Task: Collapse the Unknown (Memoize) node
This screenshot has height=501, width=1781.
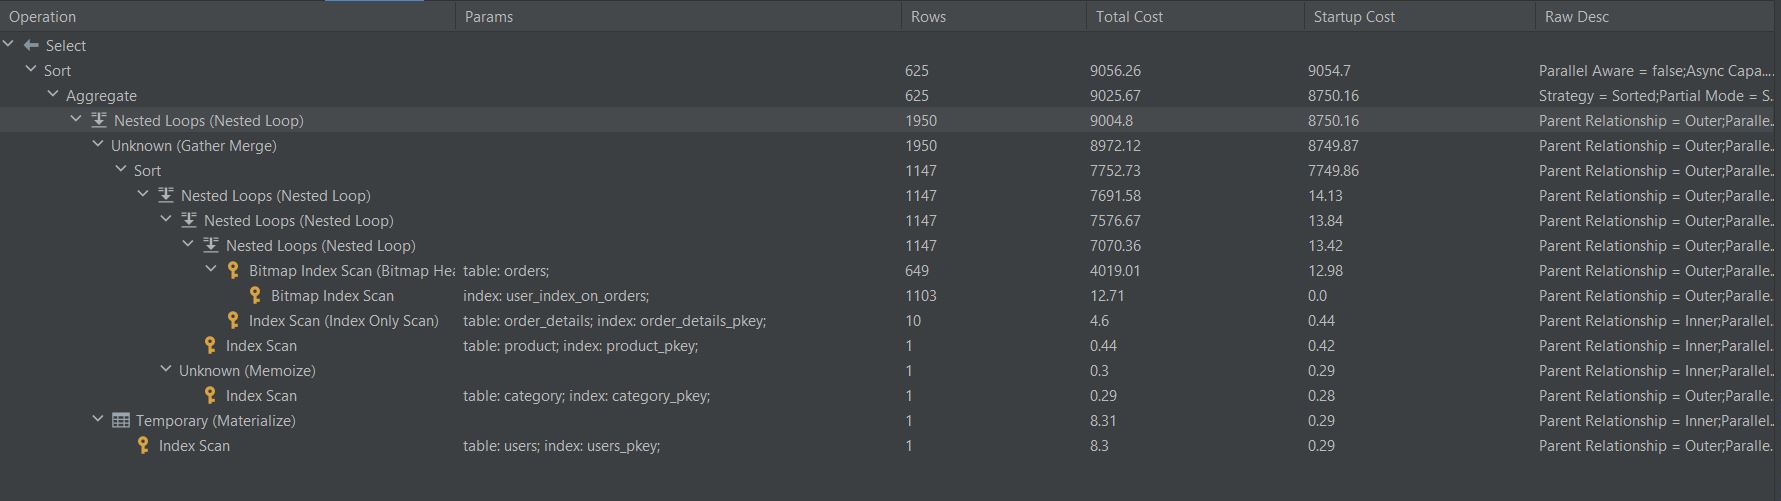Action: tap(166, 370)
